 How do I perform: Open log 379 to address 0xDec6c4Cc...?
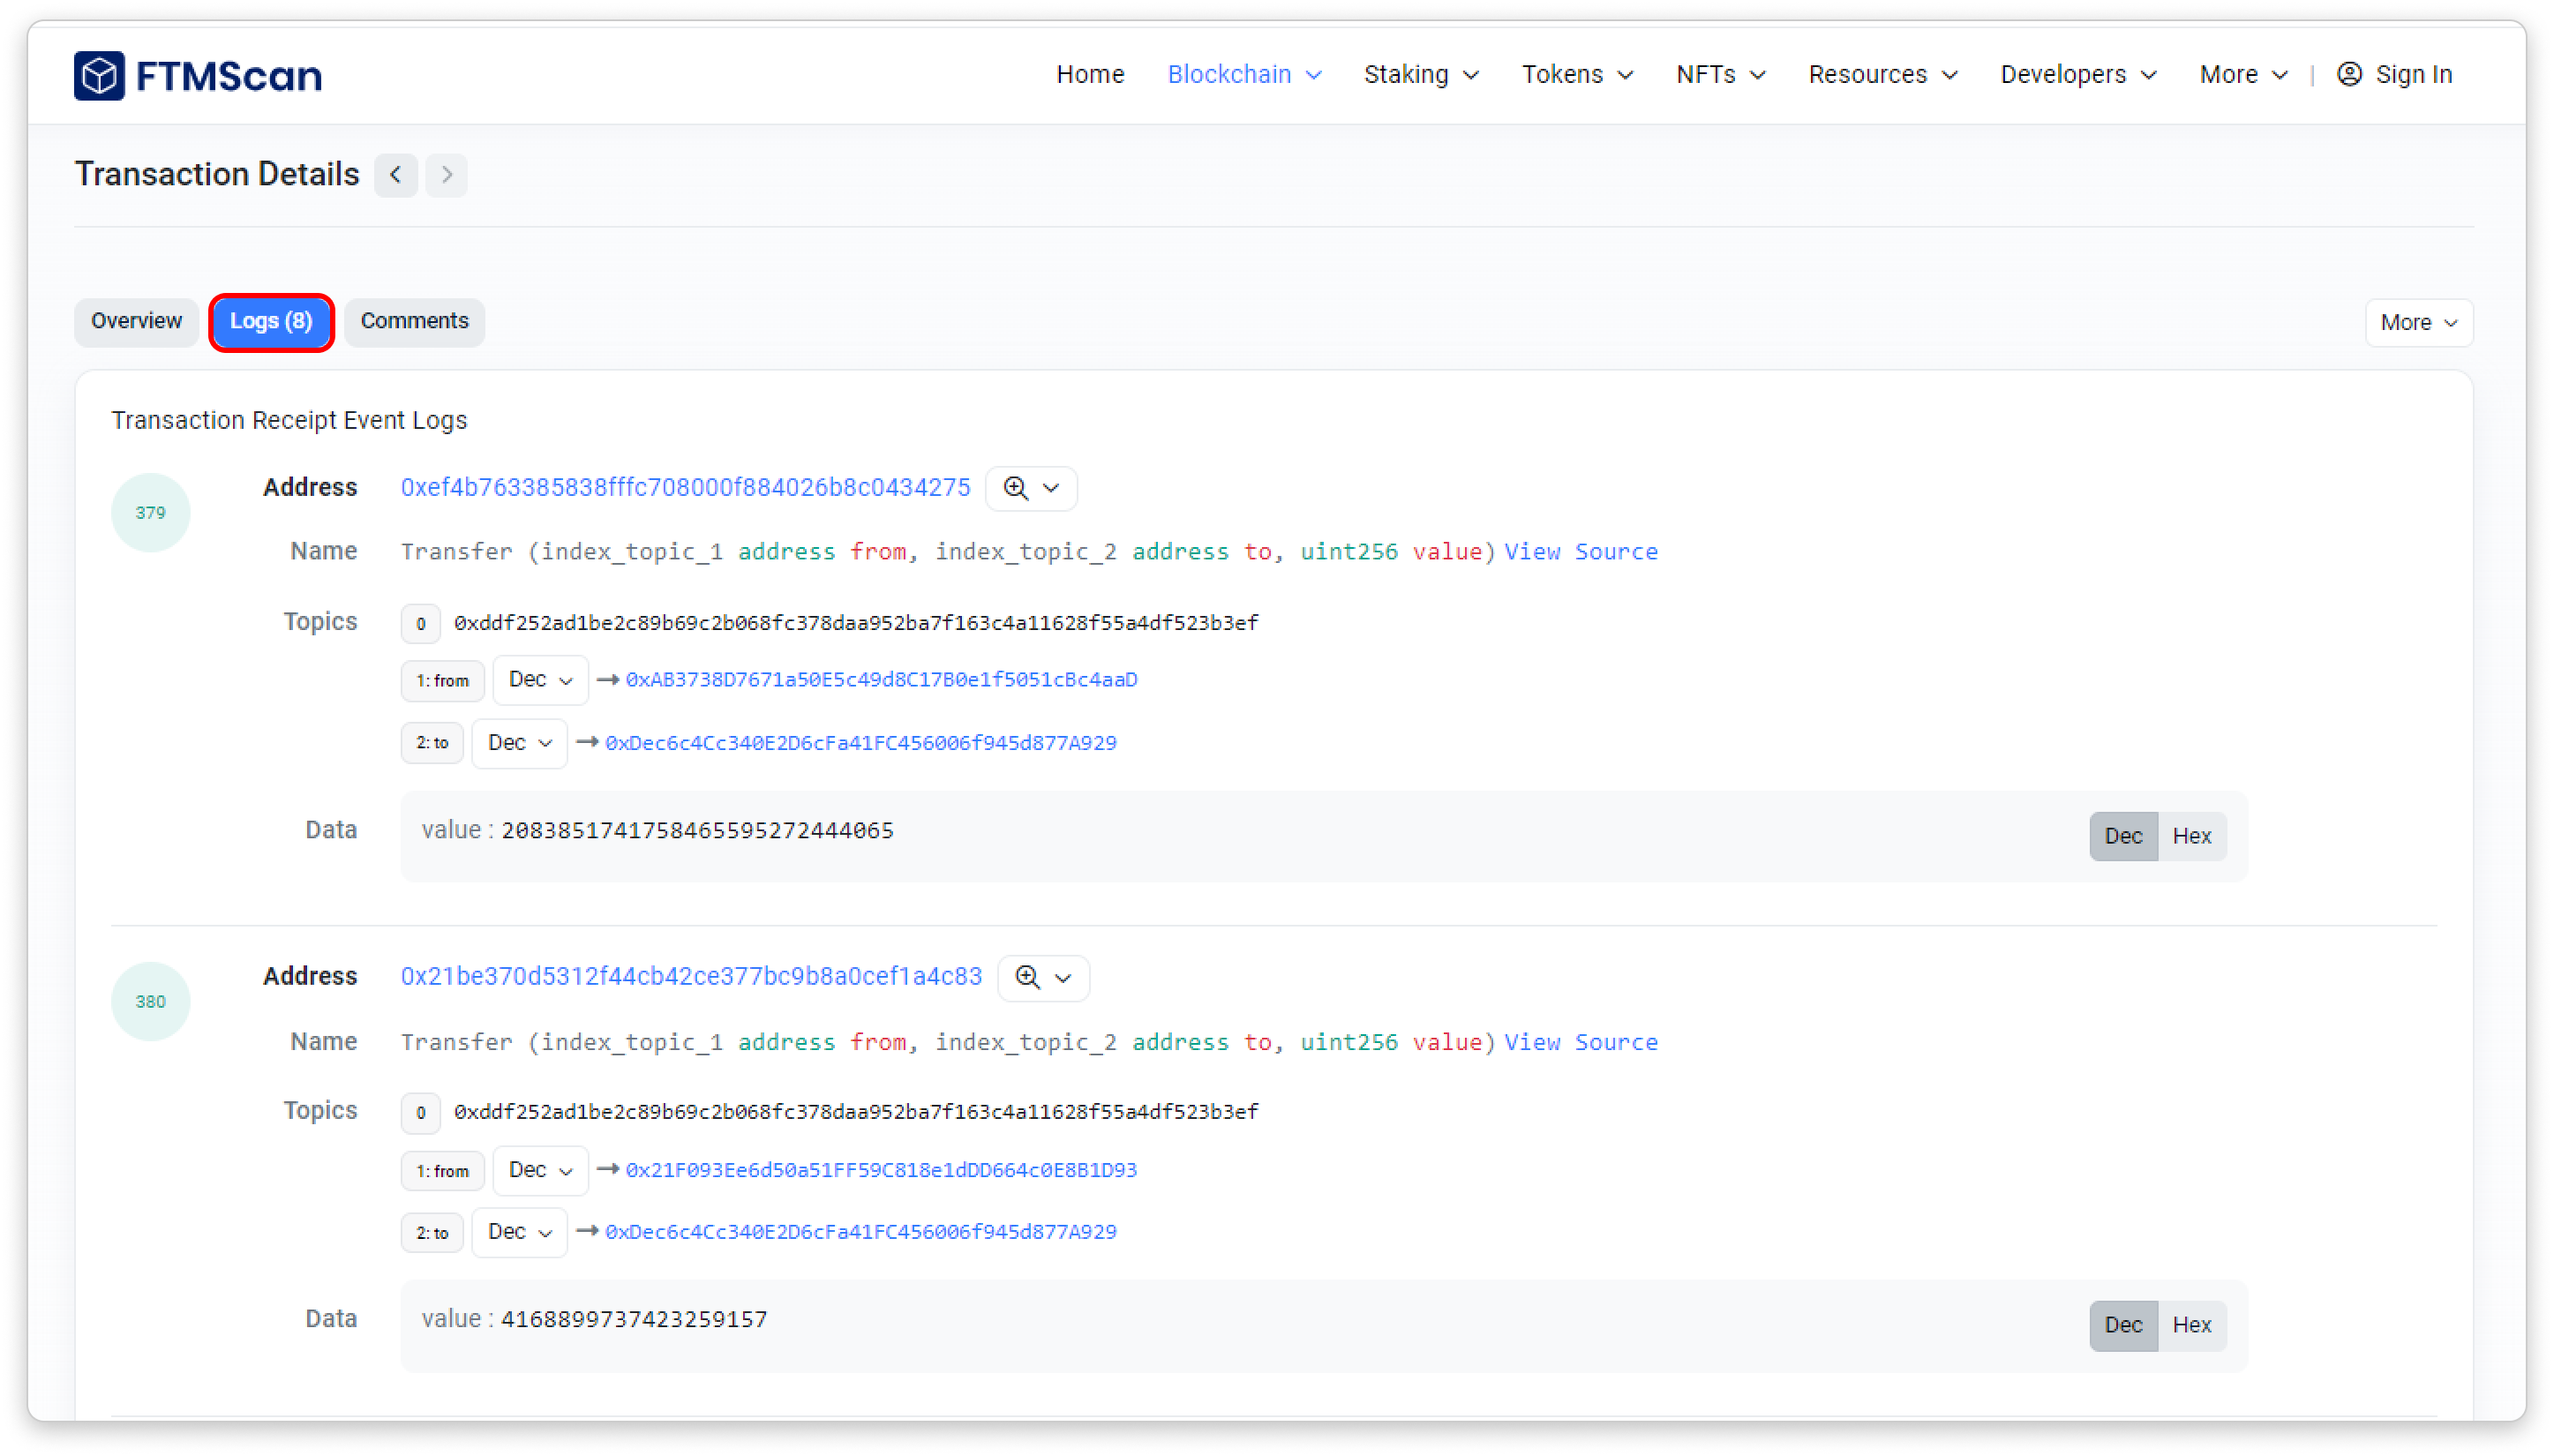click(x=860, y=743)
